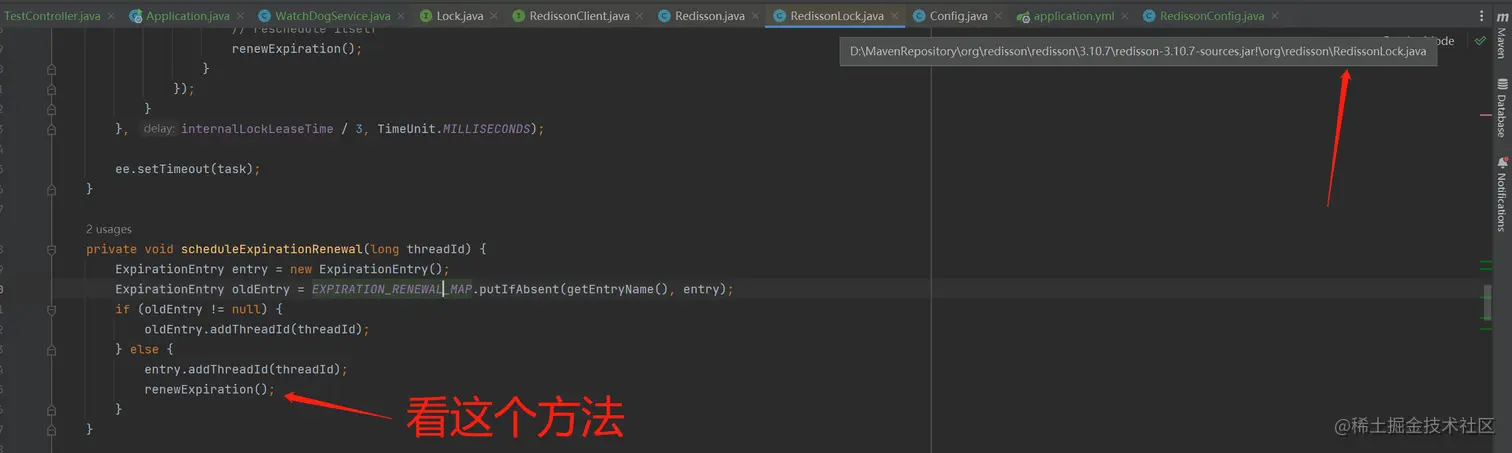Click the '2 usages' code hint
The image size is (1512, 453).
point(109,229)
